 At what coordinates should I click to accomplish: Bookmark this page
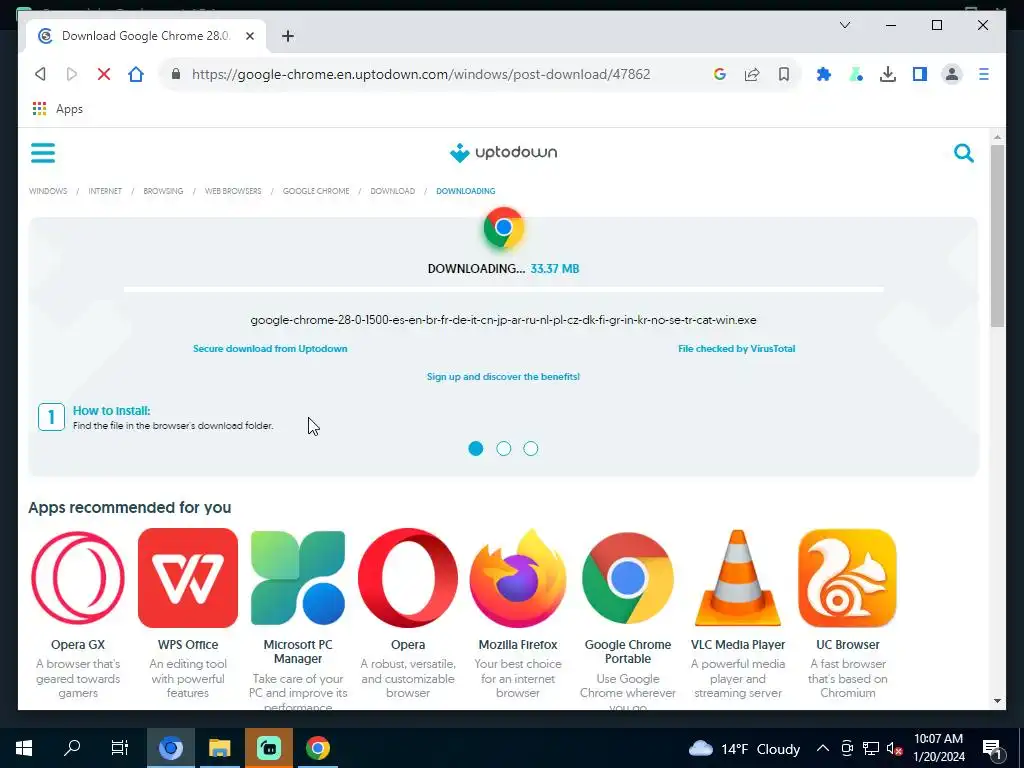coord(784,74)
